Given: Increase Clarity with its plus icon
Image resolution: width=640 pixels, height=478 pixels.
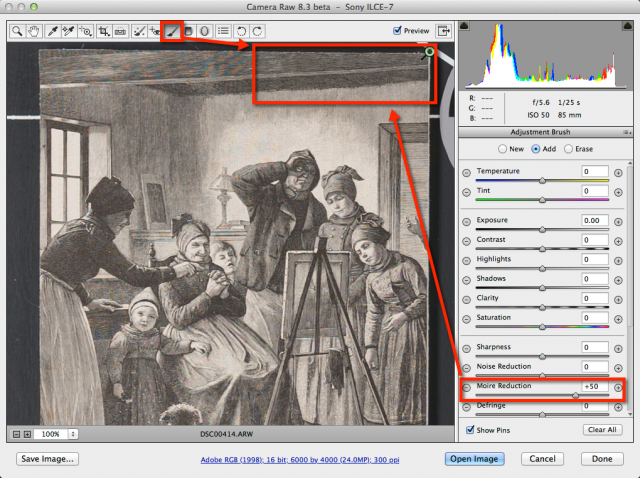Looking at the screenshot, I should click(x=618, y=300).
